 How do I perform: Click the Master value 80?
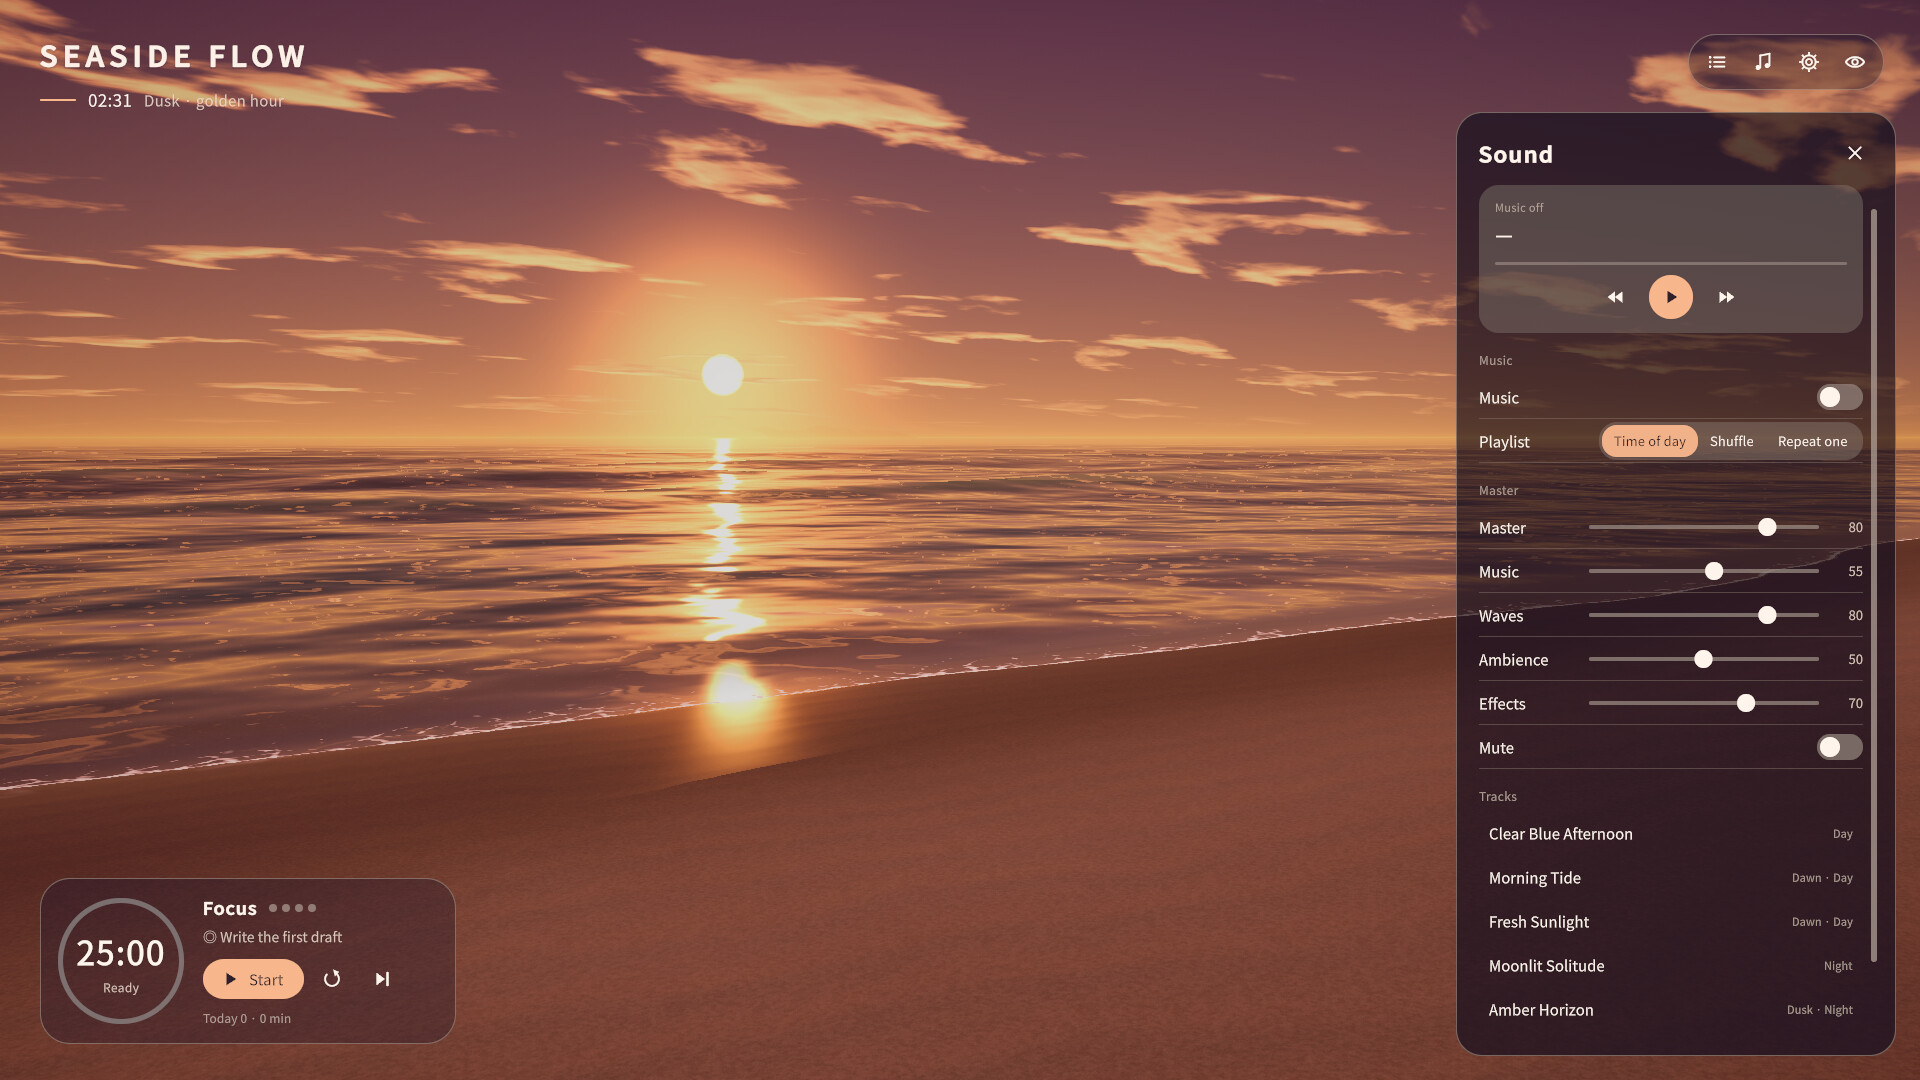click(1855, 527)
